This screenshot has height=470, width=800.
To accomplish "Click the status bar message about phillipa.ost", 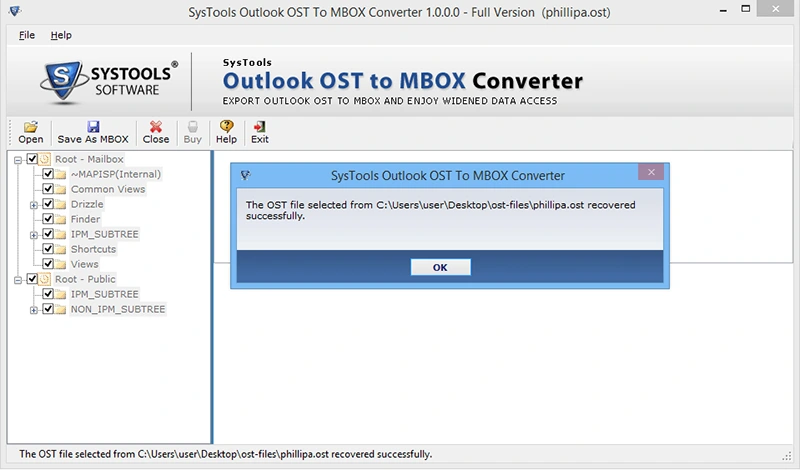I will pos(226,454).
